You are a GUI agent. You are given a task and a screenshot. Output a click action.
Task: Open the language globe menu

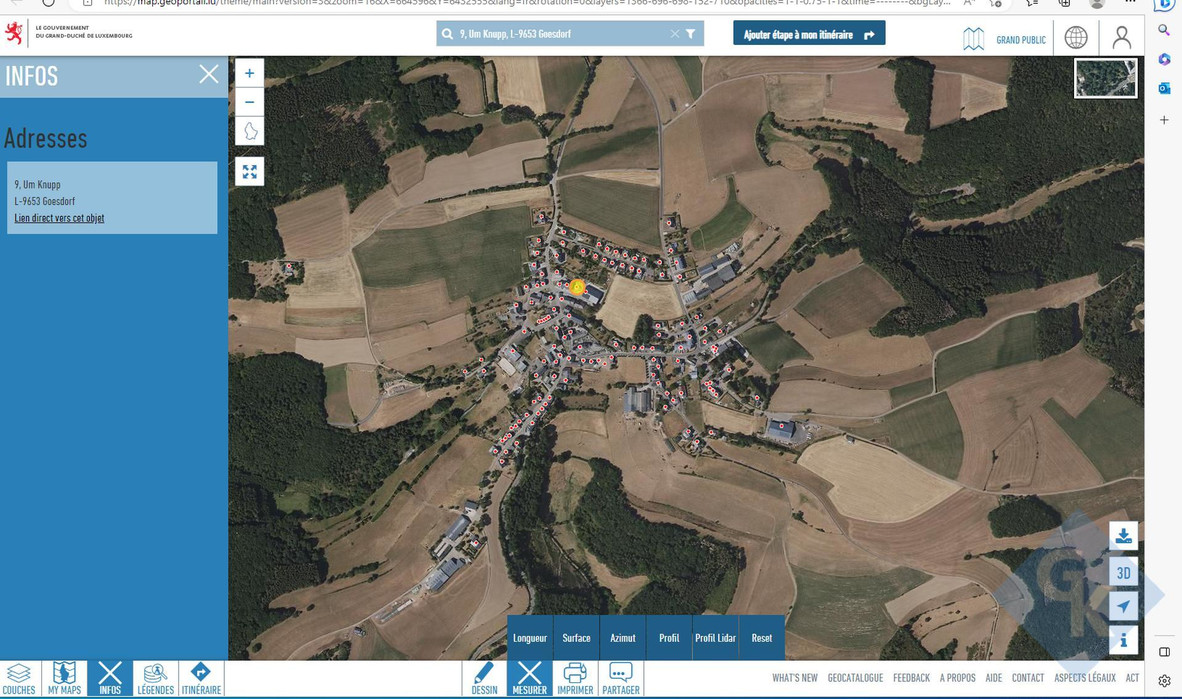coord(1076,38)
